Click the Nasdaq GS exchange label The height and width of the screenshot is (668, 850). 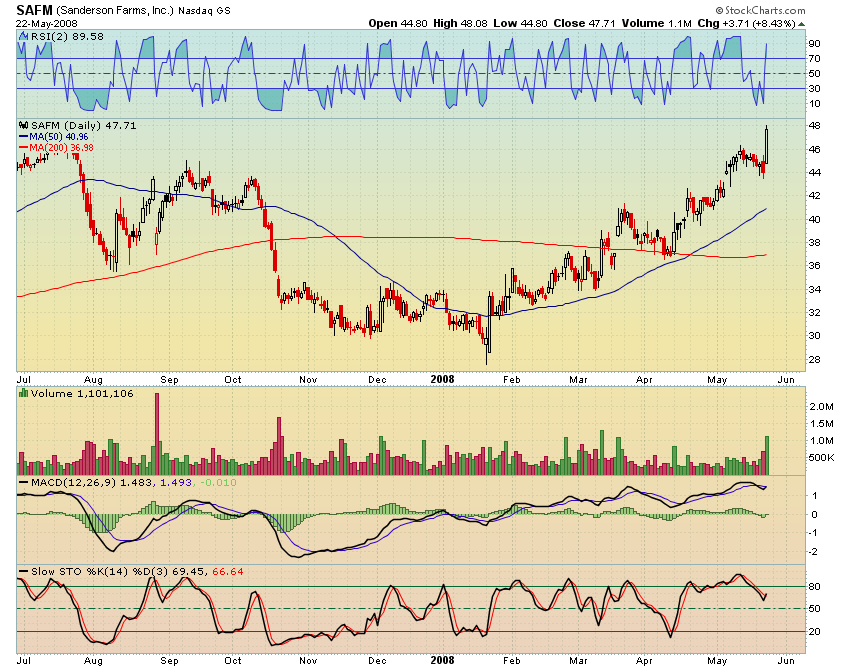(204, 10)
